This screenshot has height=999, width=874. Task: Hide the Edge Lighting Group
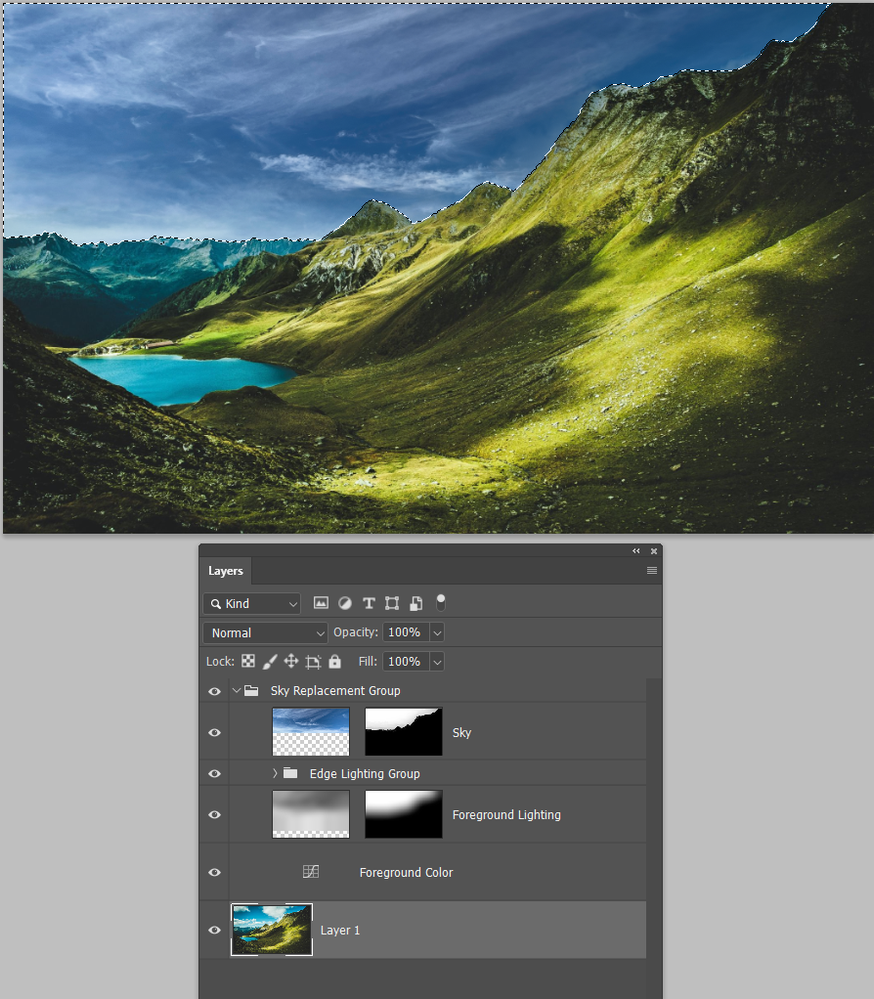[215, 773]
